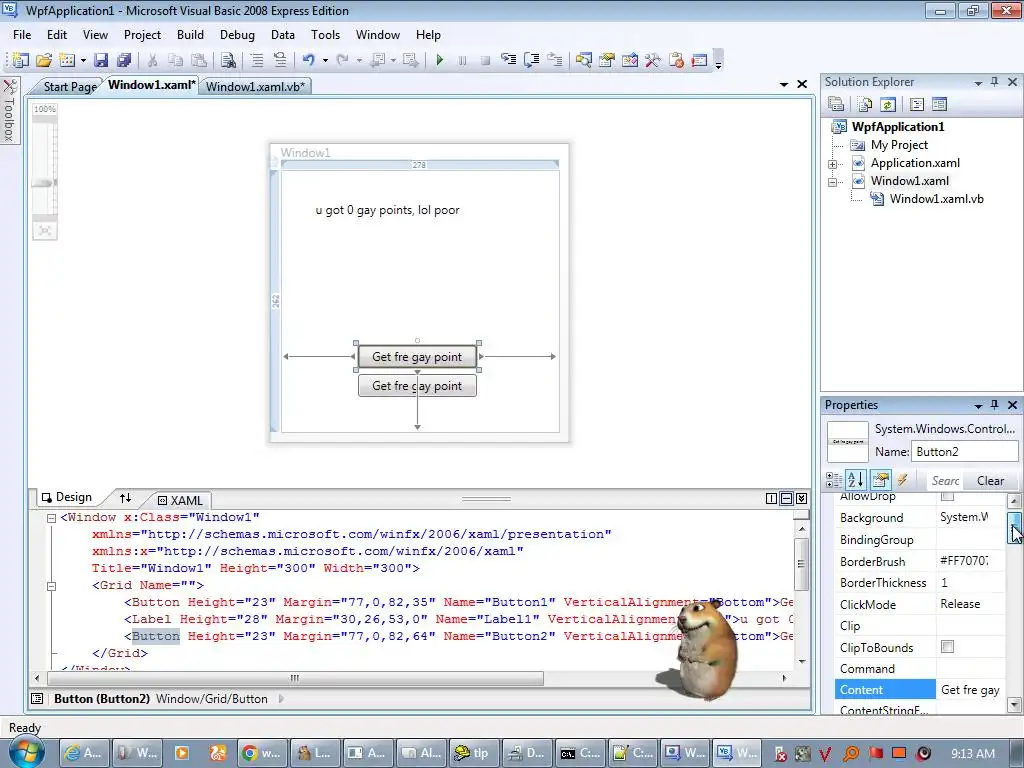The image size is (1024, 768).
Task: Click the Step Into toolbar icon
Action: point(509,61)
